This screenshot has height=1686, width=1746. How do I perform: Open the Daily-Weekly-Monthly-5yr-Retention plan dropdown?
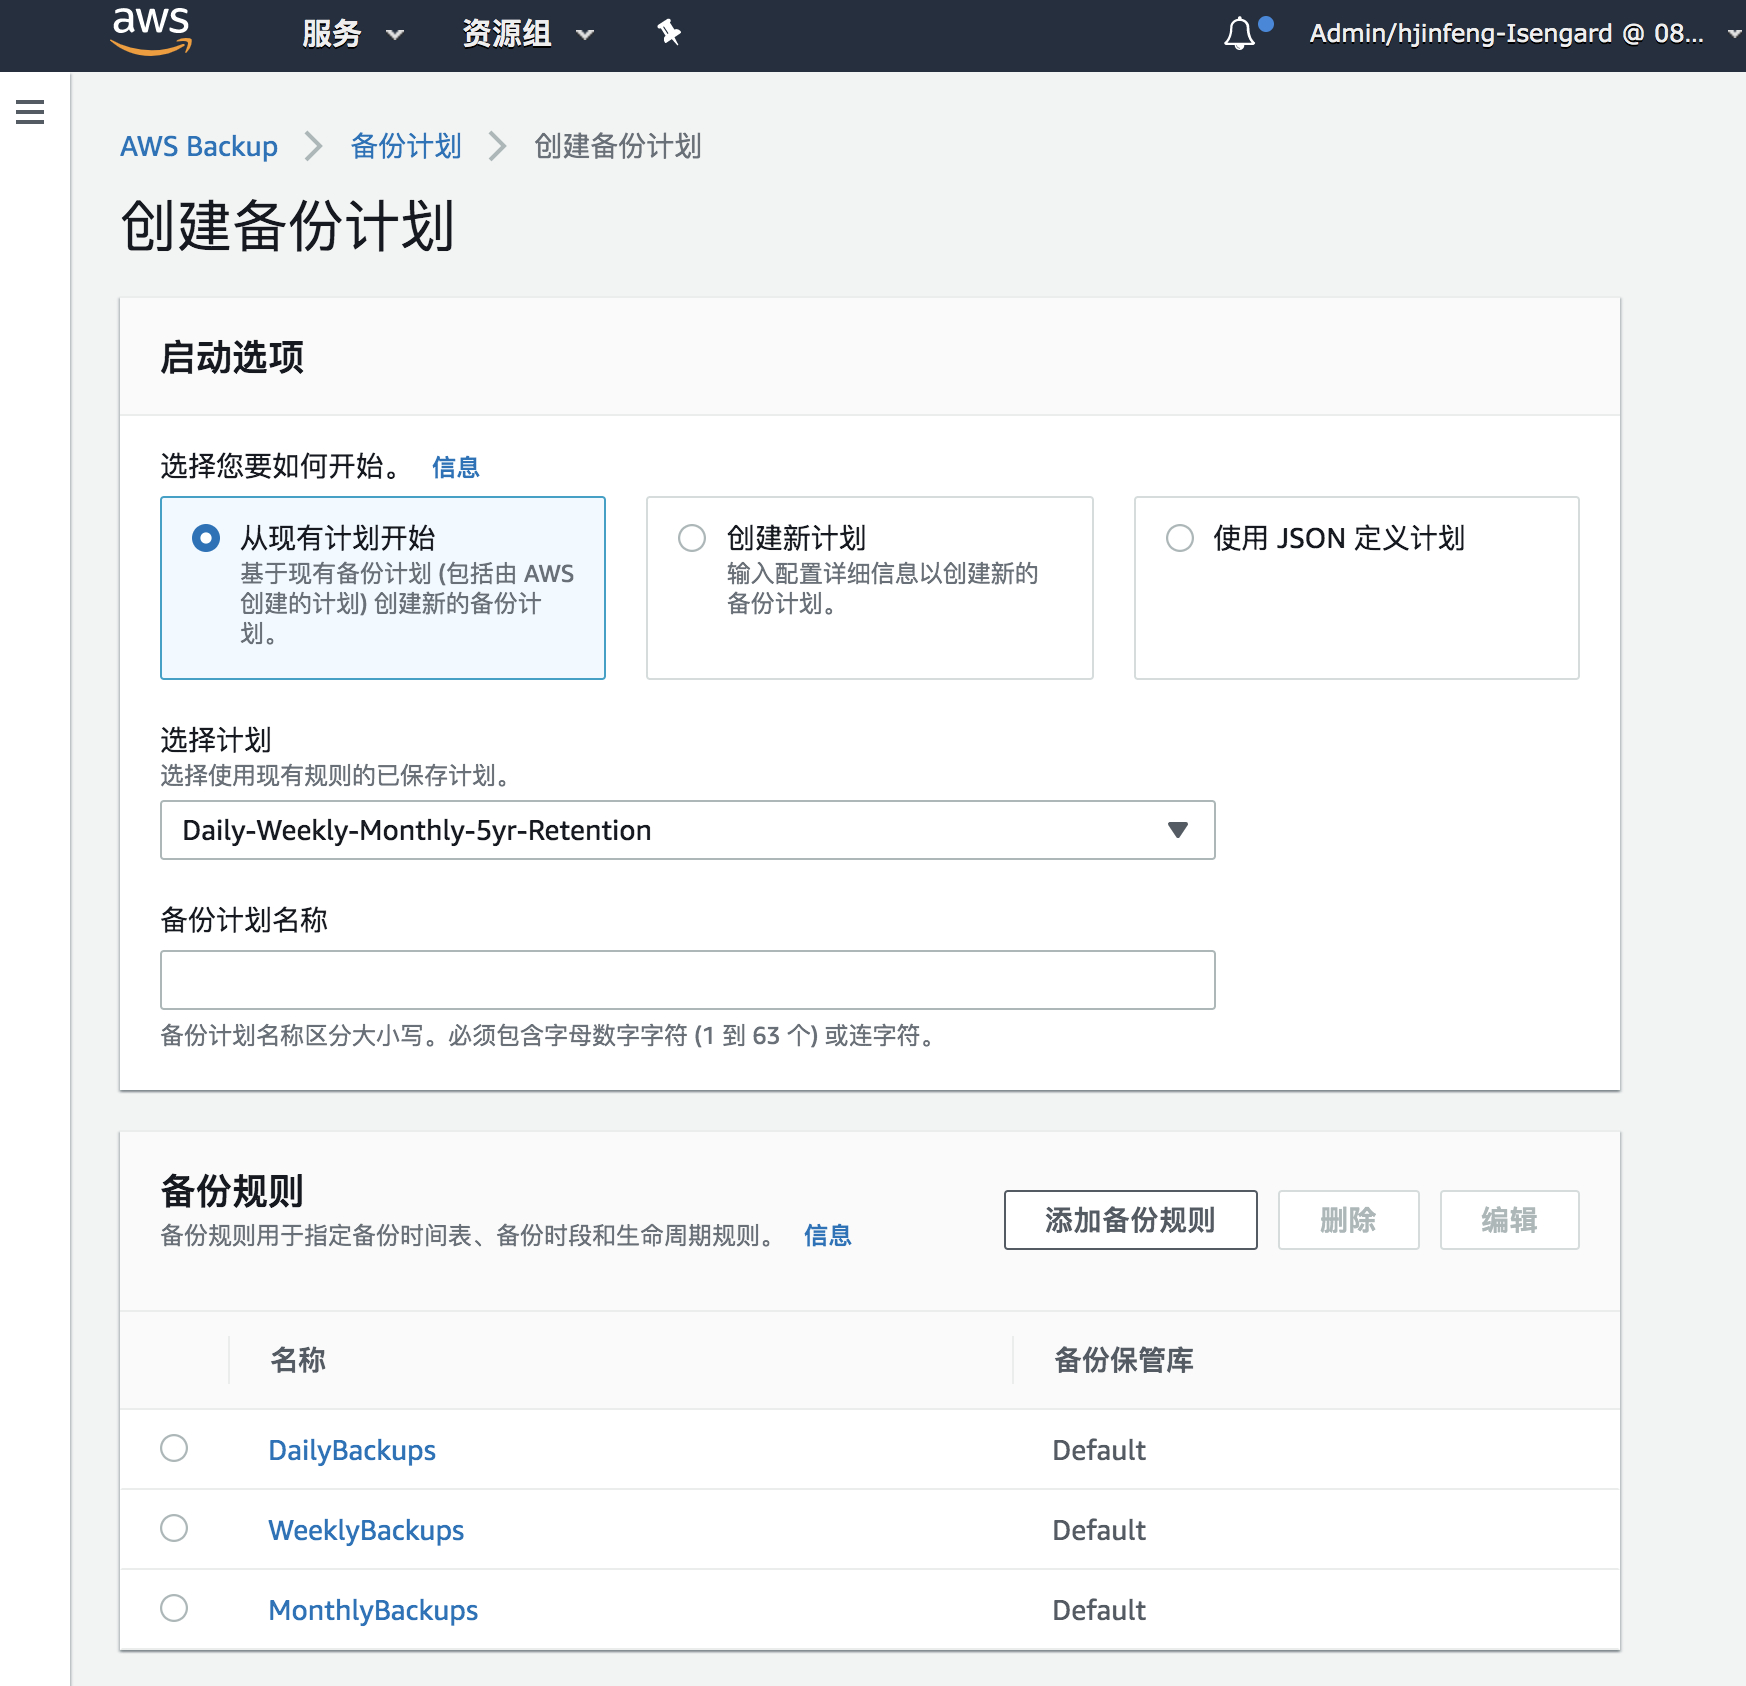(688, 830)
